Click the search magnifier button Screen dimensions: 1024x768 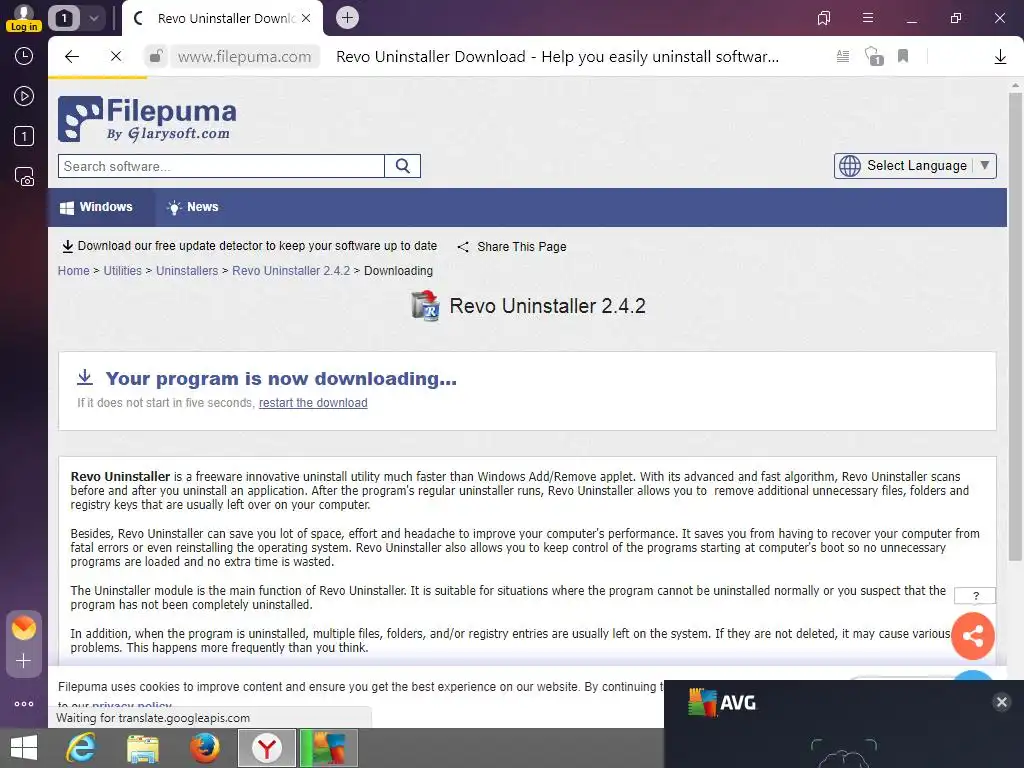tap(402, 166)
